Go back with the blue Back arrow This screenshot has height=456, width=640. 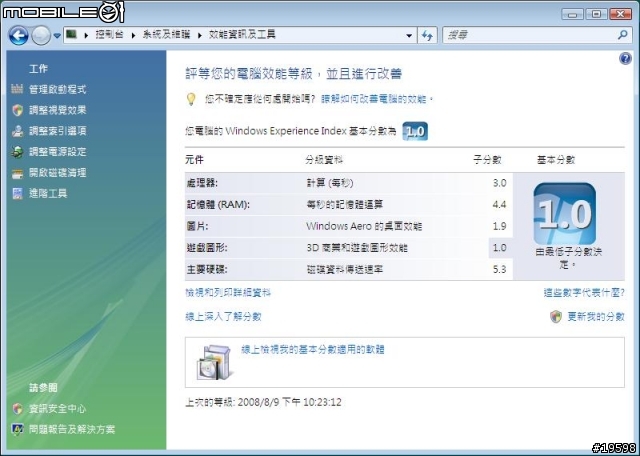(19, 36)
